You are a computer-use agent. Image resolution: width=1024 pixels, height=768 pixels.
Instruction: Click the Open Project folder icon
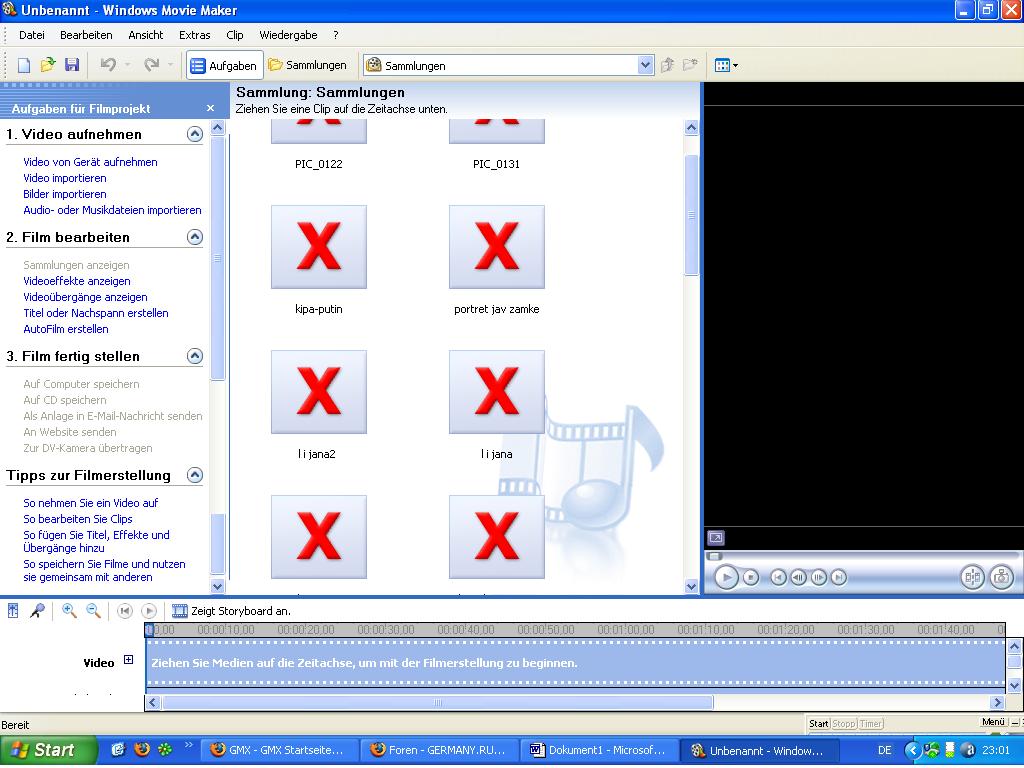tap(47, 65)
